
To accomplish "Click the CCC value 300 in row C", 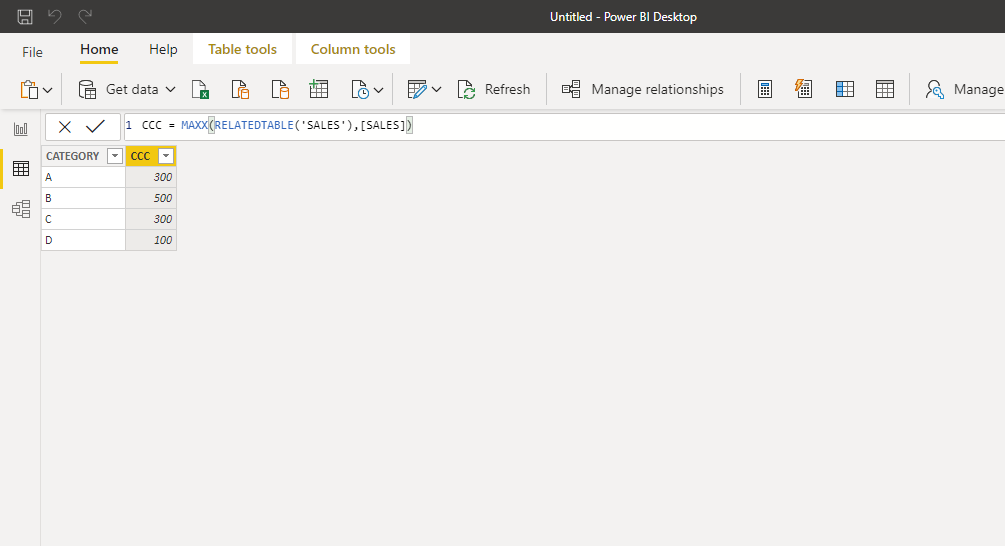I will [151, 219].
